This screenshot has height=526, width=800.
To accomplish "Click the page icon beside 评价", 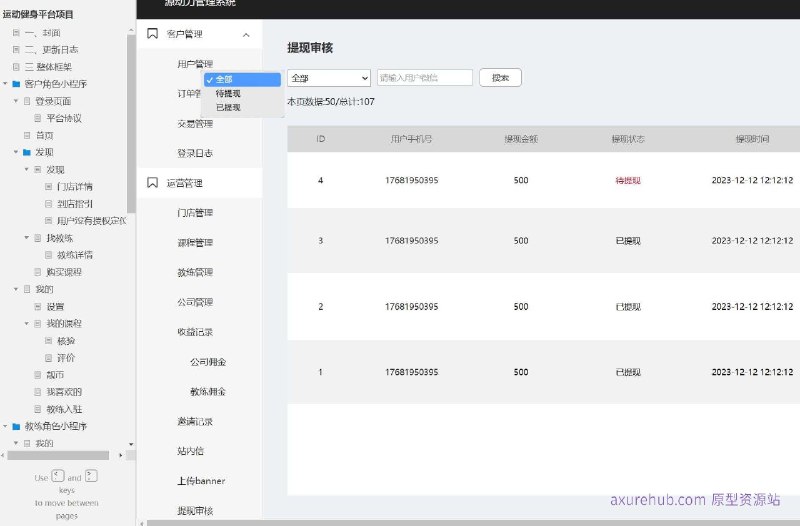I will coord(48,358).
